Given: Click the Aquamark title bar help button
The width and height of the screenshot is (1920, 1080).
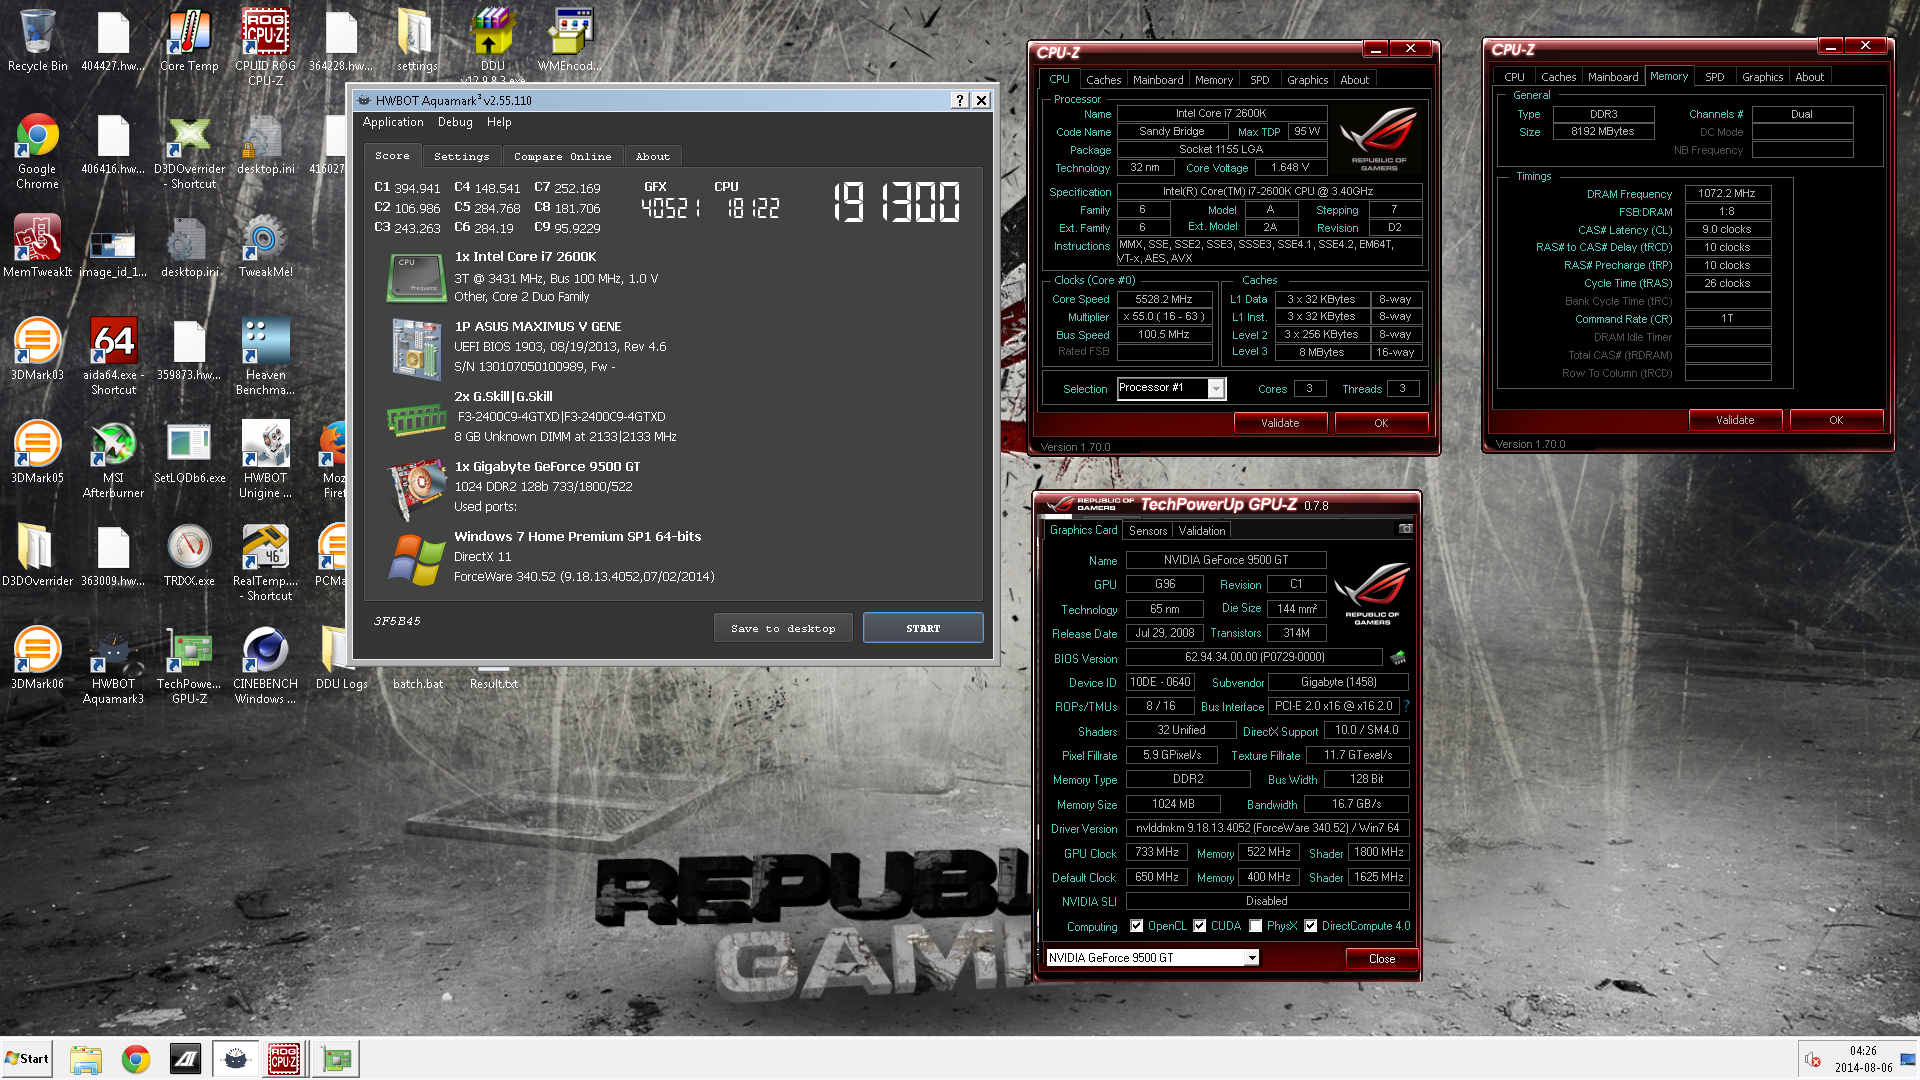Looking at the screenshot, I should point(960,100).
